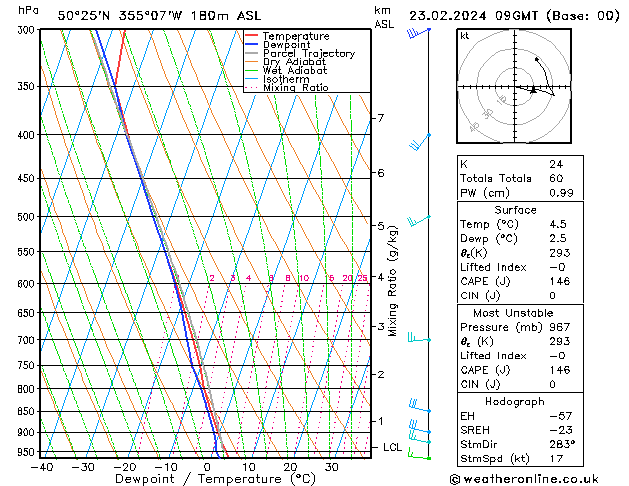Viewport: 629px width, 486px height.
Task: Click the StmSpd (kt) value '17'
Action: pyautogui.click(x=556, y=458)
